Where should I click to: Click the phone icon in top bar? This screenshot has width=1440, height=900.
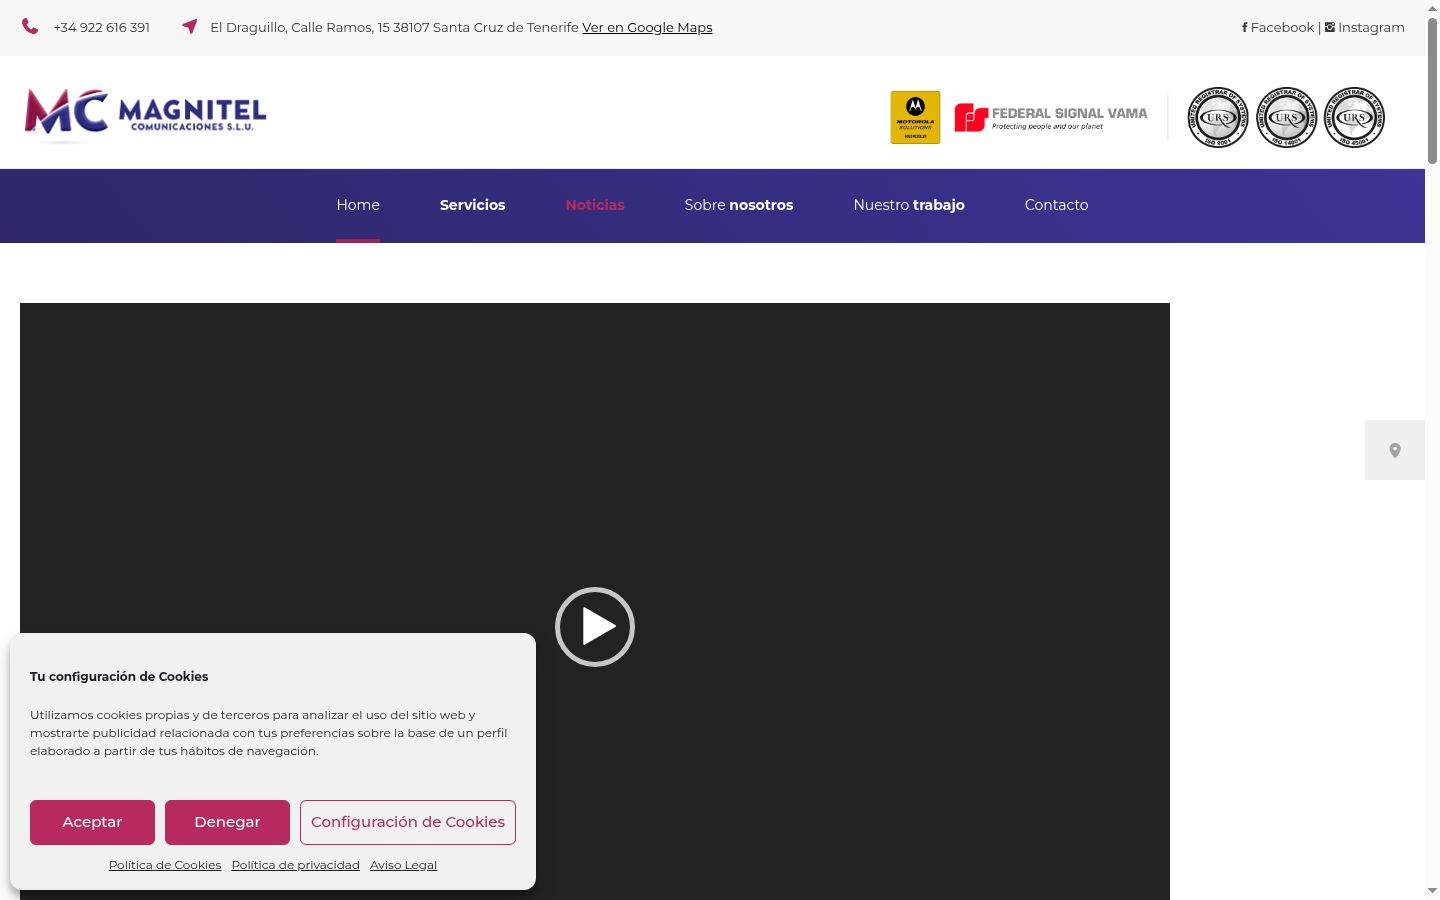pyautogui.click(x=30, y=27)
